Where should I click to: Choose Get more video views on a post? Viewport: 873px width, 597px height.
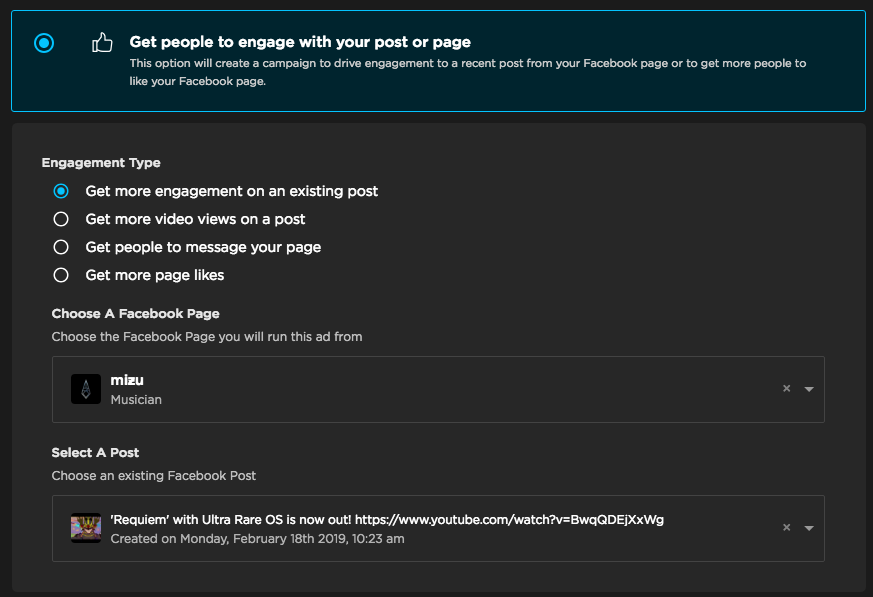[x=61, y=219]
